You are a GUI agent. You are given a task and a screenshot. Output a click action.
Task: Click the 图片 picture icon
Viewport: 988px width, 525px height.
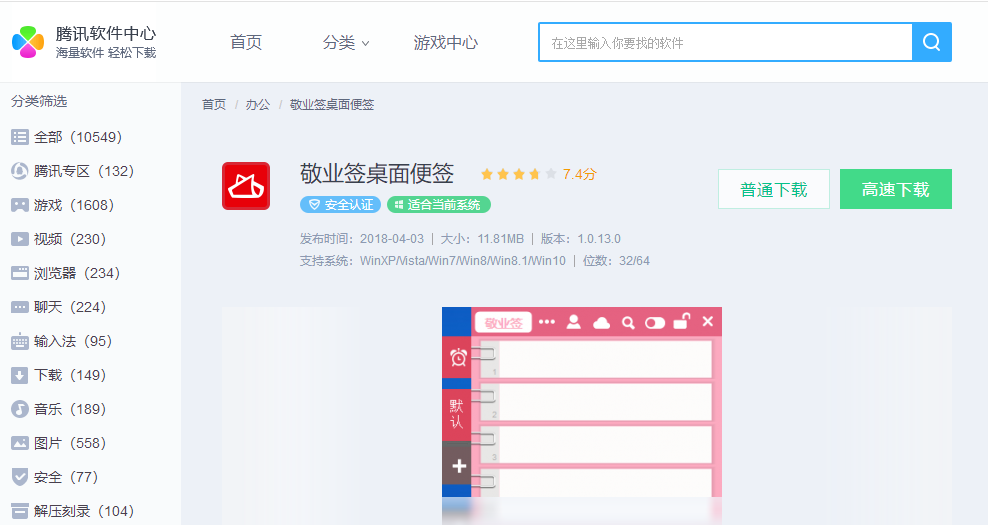(x=20, y=443)
